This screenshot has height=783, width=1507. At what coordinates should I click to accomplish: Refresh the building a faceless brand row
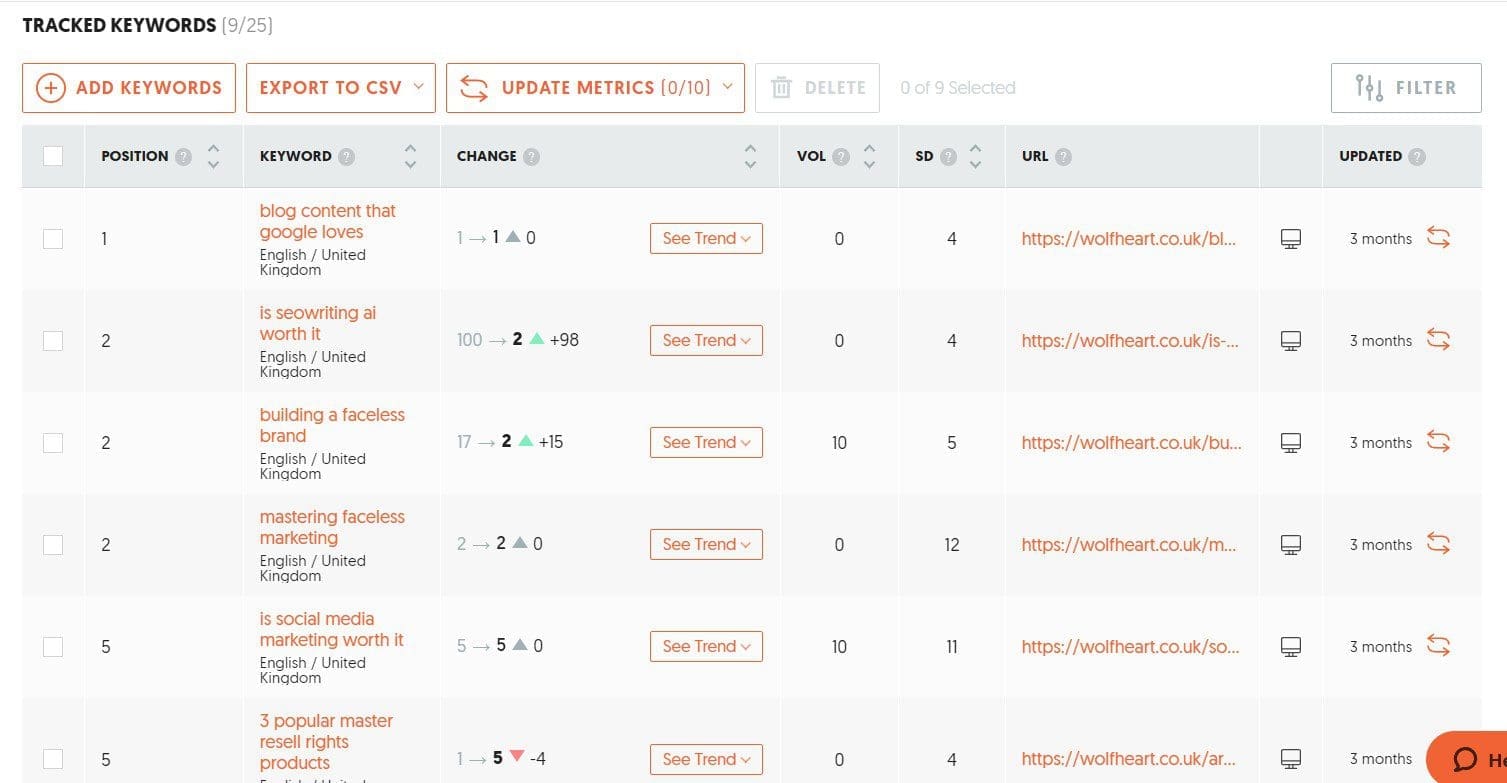(1438, 442)
